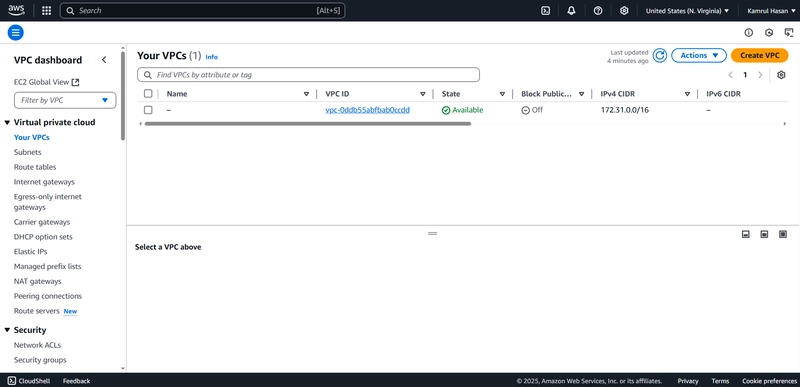The image size is (800, 387).
Task: Open the notifications bell
Action: [x=571, y=11]
